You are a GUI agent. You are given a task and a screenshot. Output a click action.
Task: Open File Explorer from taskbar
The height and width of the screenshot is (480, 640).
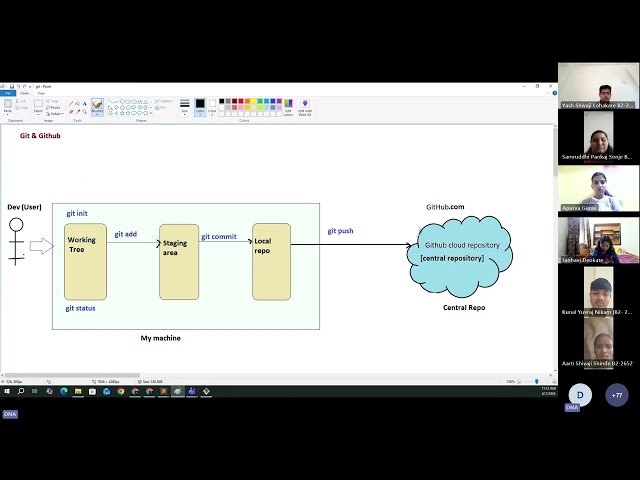78,391
